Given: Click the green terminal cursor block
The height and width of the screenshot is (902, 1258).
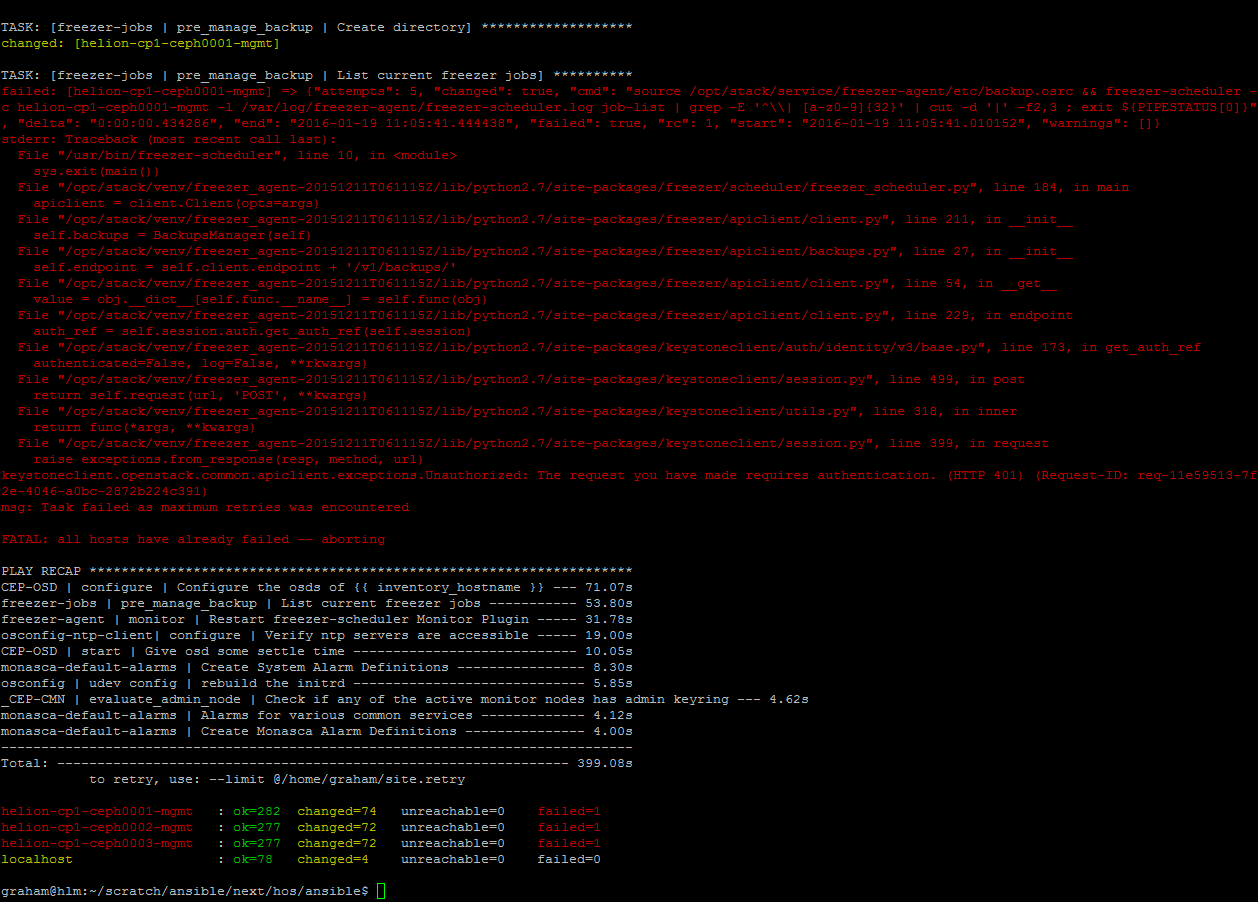Looking at the screenshot, I should pos(381,891).
